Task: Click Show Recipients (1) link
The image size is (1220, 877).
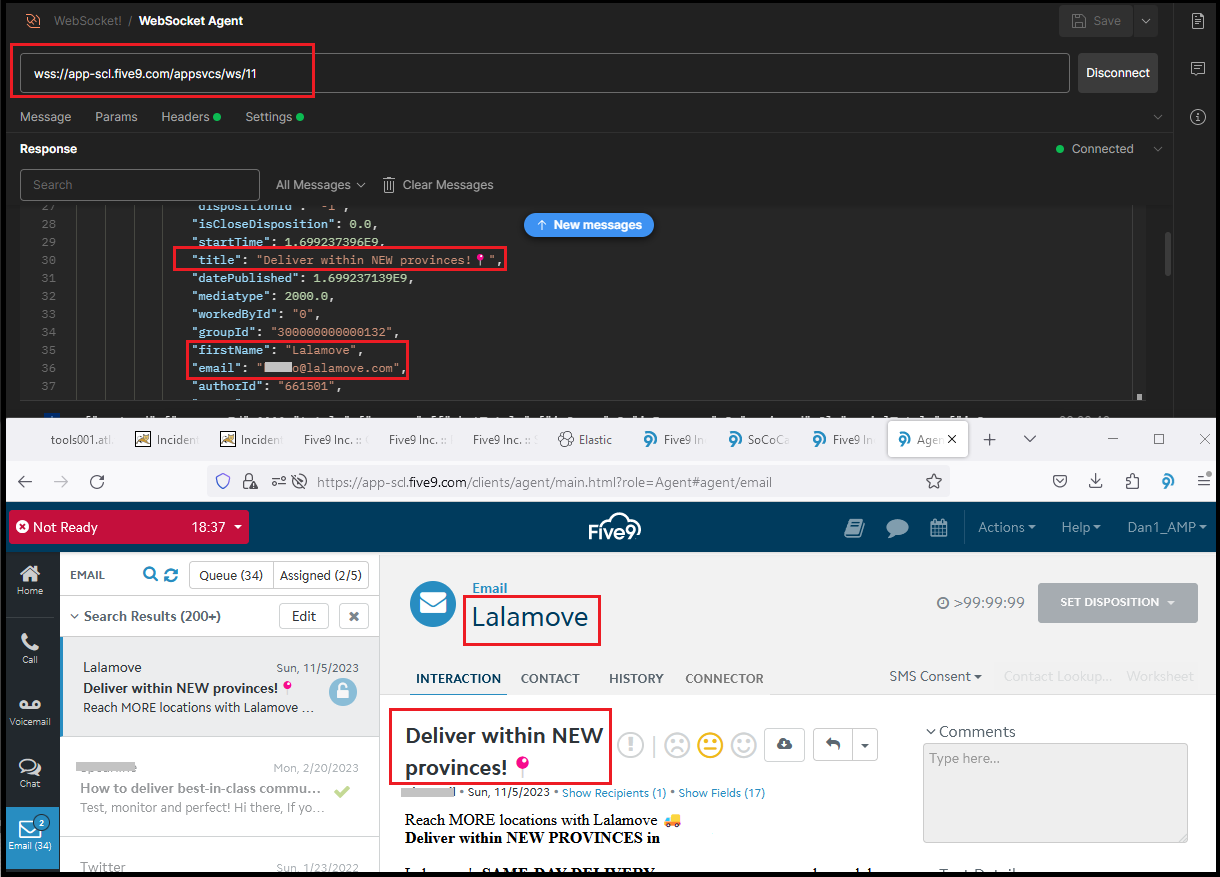Action: 614,793
